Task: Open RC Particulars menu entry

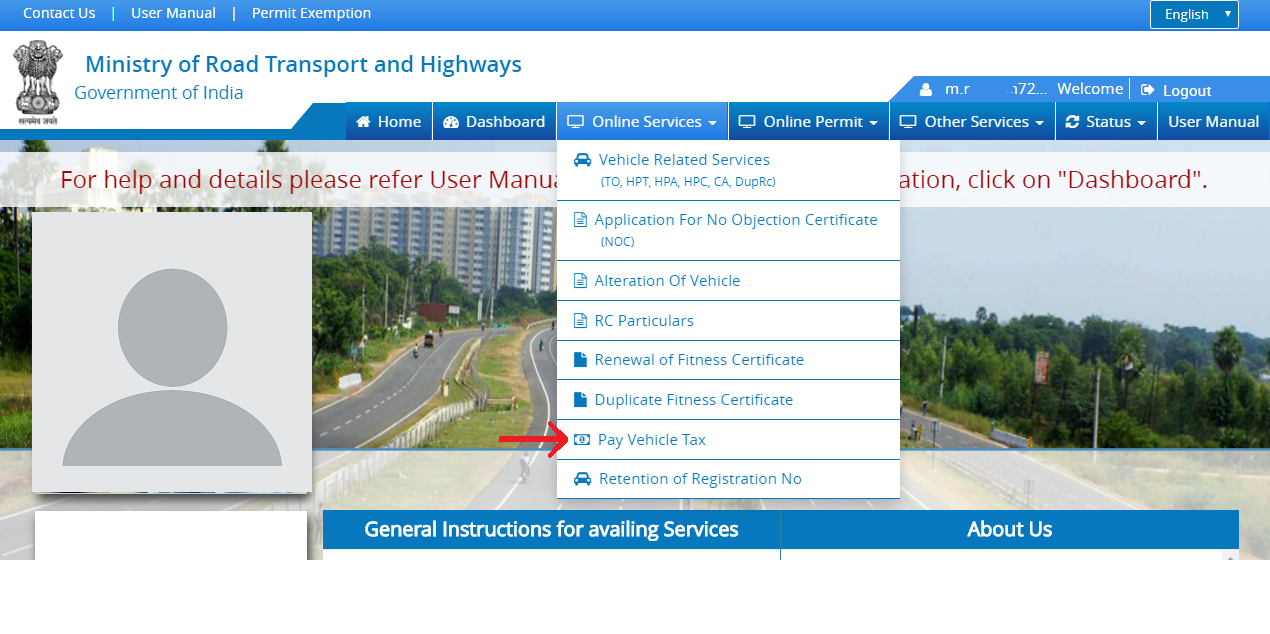Action: [x=728, y=321]
